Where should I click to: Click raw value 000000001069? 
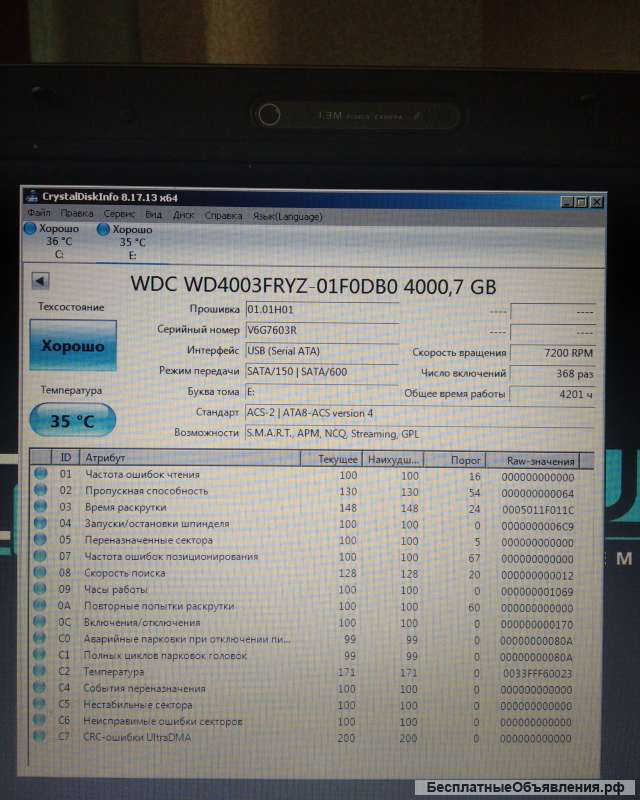[537, 592]
